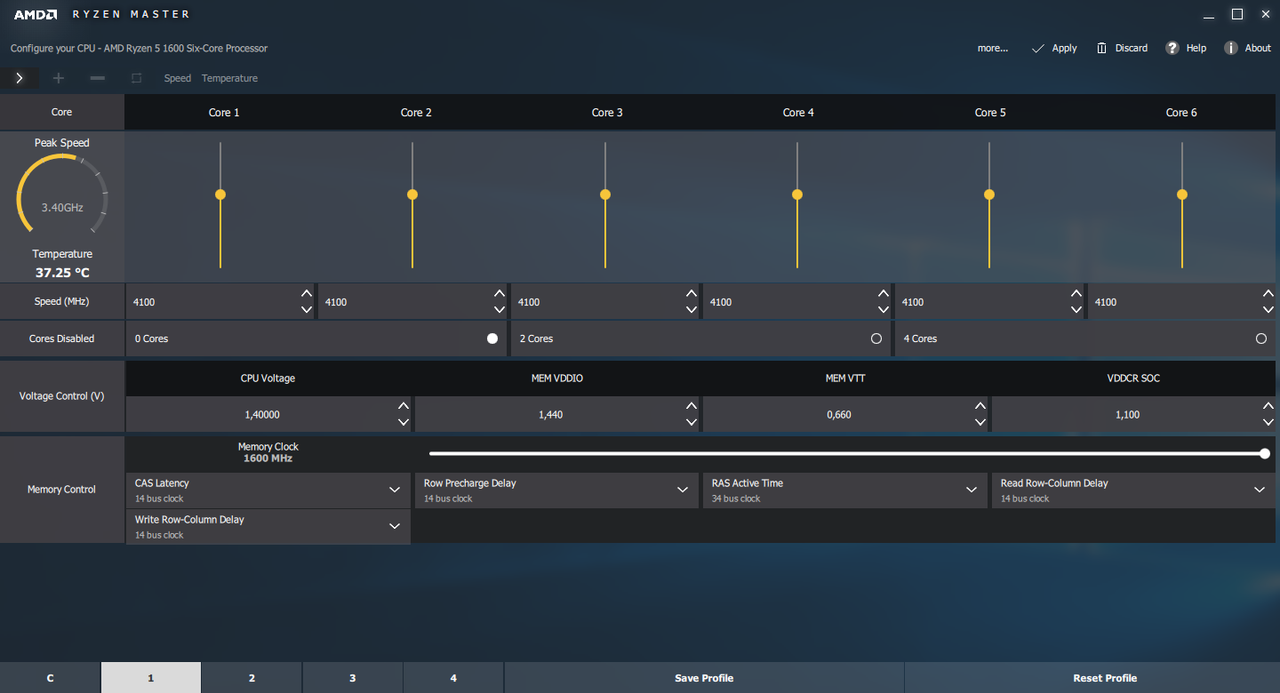Click the Core 6 speed slider handle
1280x693 pixels.
(1182, 194)
